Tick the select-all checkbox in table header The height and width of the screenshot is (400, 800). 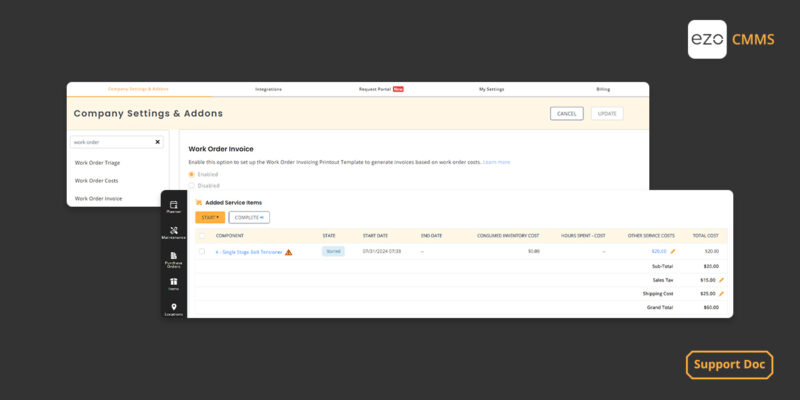(x=202, y=236)
